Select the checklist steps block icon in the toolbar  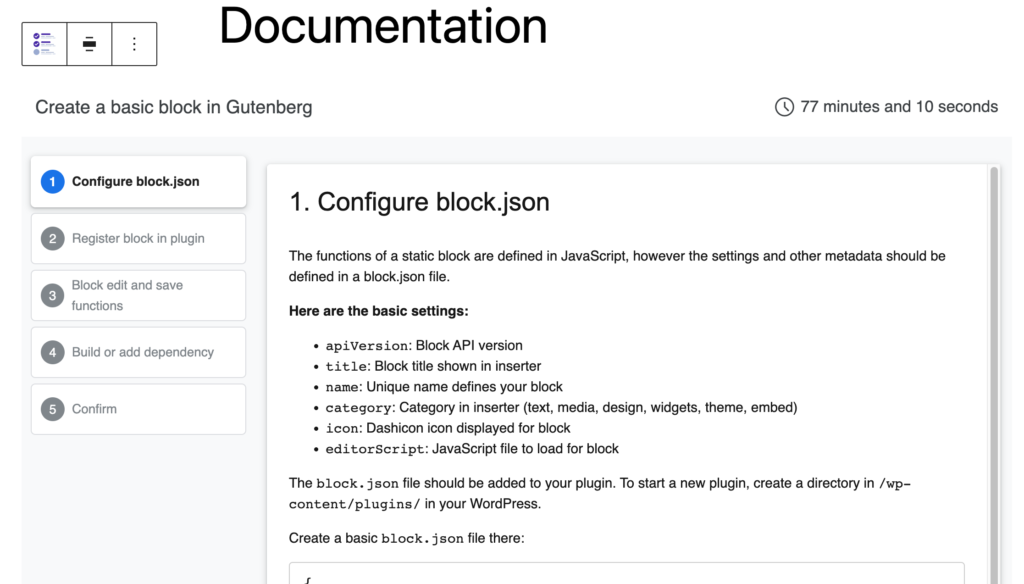tap(44, 43)
